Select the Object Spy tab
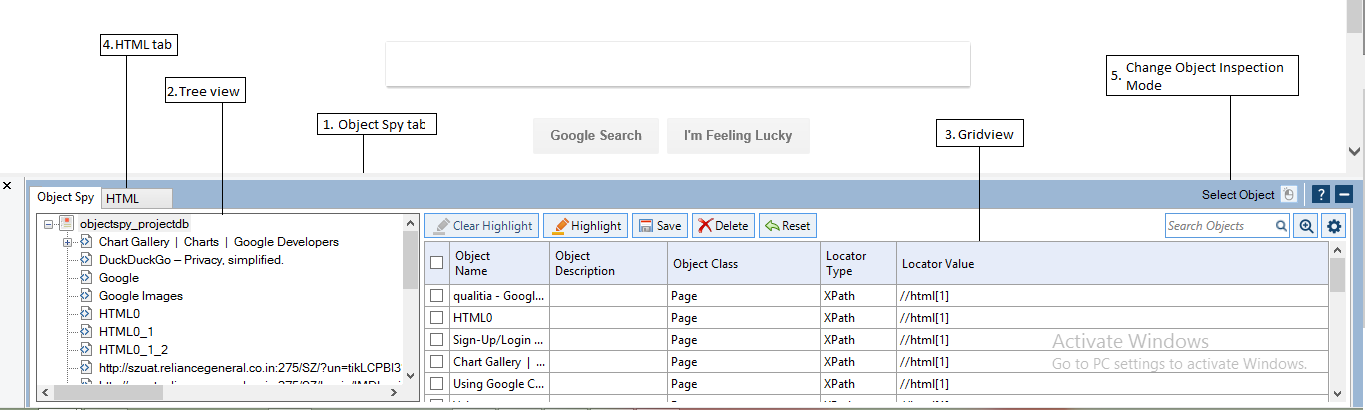Image resolution: width=1365 pixels, height=410 pixels. [66, 198]
